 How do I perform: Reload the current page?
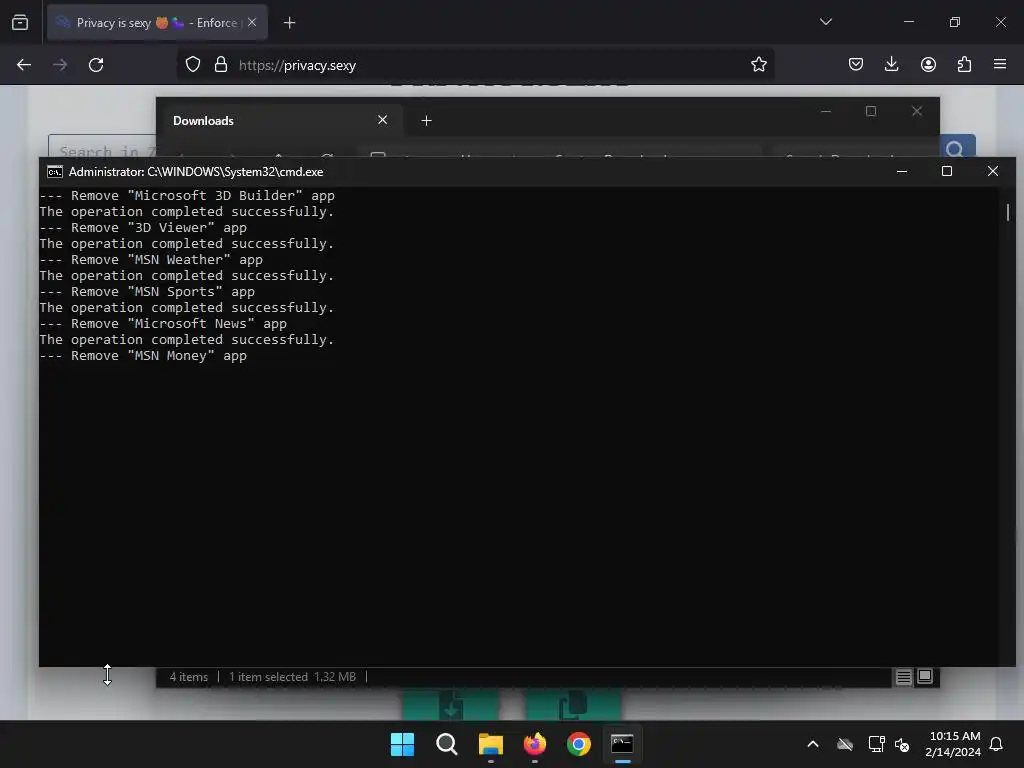96,65
